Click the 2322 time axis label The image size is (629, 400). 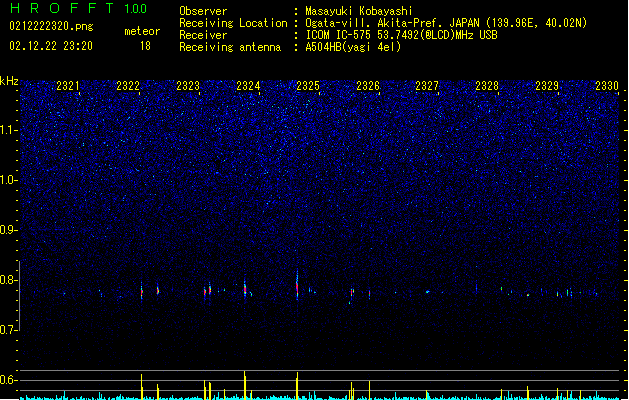click(x=128, y=85)
